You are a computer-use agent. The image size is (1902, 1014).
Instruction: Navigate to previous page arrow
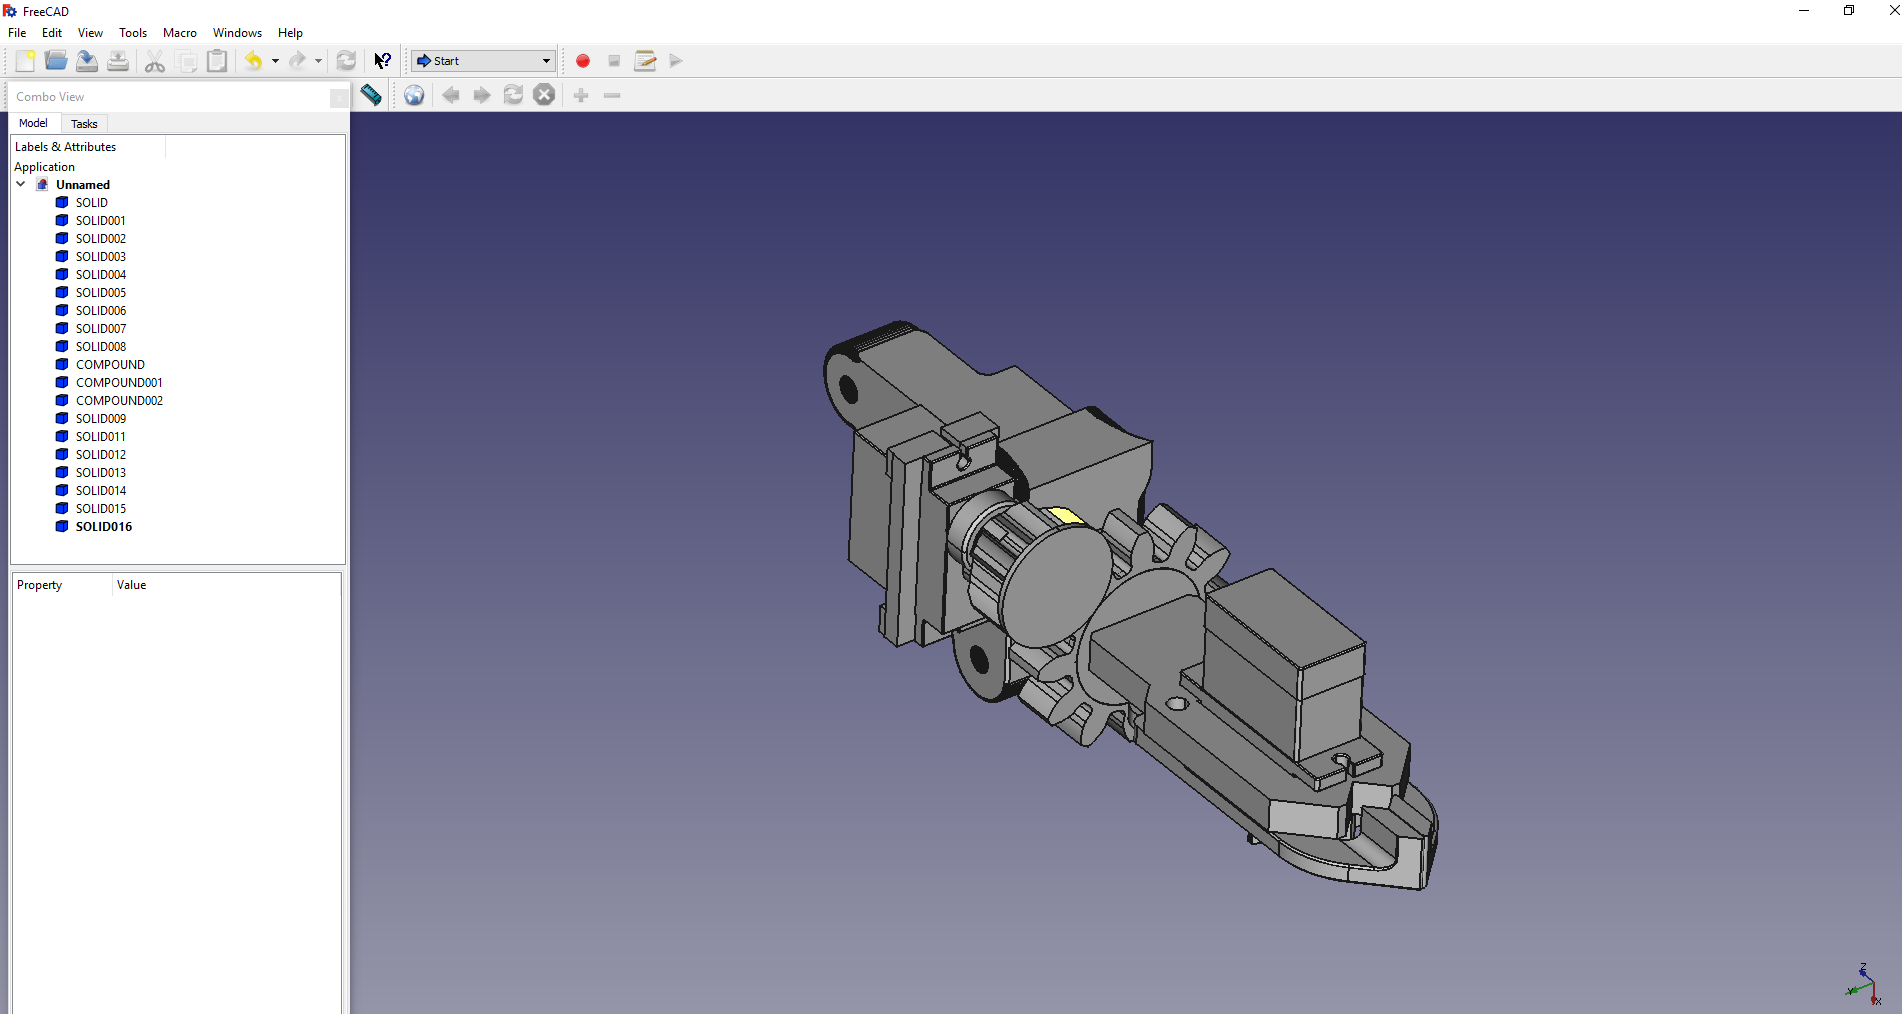tap(451, 95)
